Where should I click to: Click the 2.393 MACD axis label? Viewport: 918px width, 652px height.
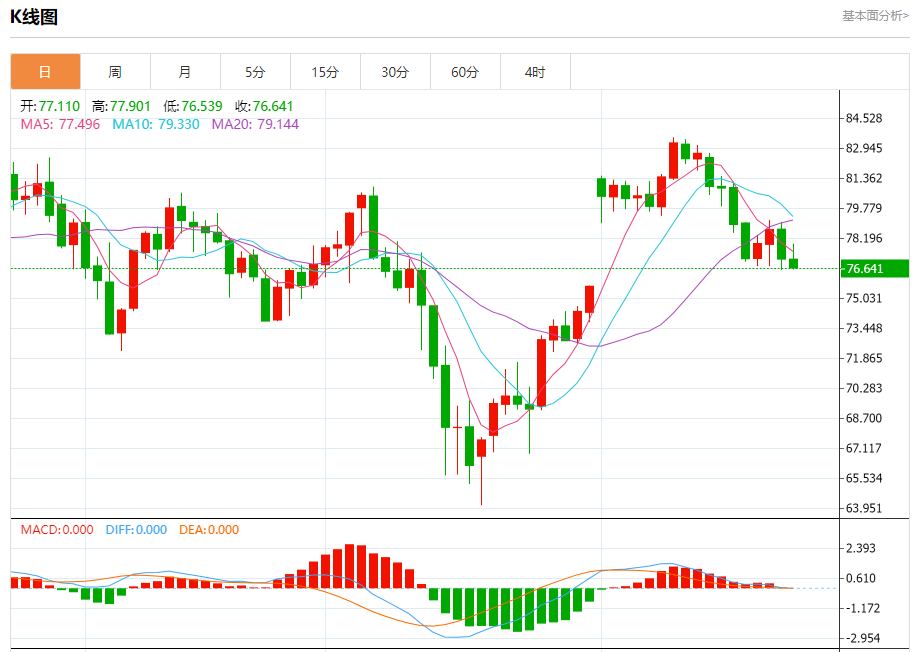tap(861, 548)
